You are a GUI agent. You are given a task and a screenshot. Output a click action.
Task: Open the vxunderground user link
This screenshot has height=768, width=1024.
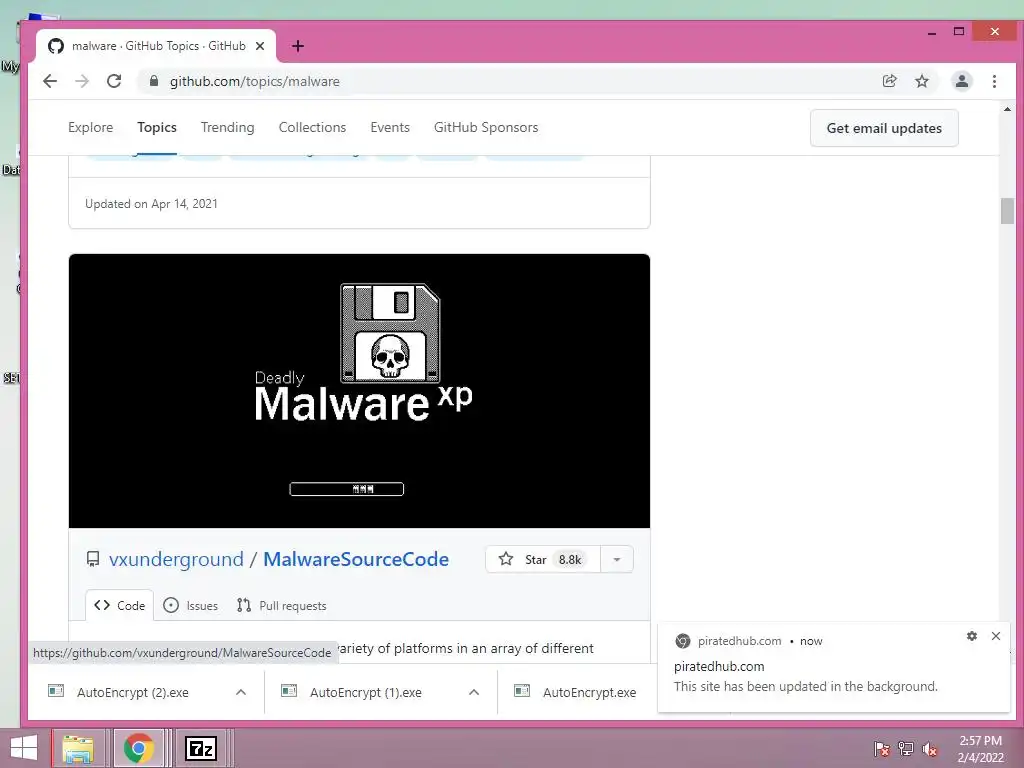tap(176, 559)
